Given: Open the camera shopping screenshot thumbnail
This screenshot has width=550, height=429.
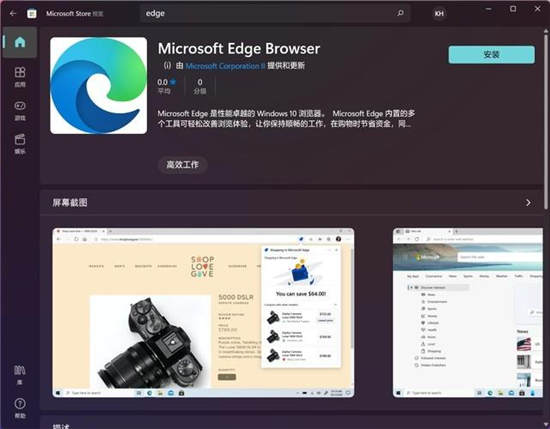Looking at the screenshot, I should coord(203,313).
